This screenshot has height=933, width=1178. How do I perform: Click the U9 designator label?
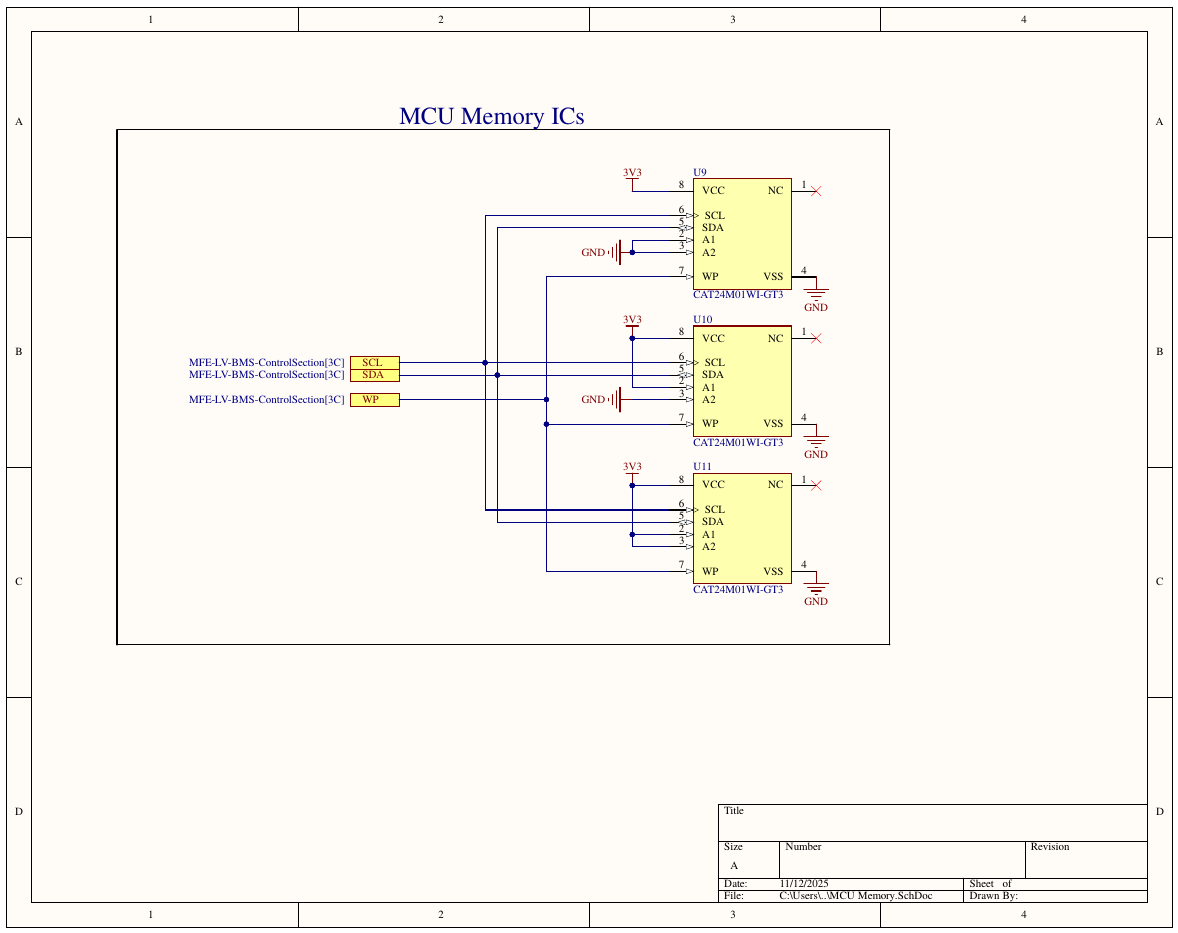pos(699,172)
